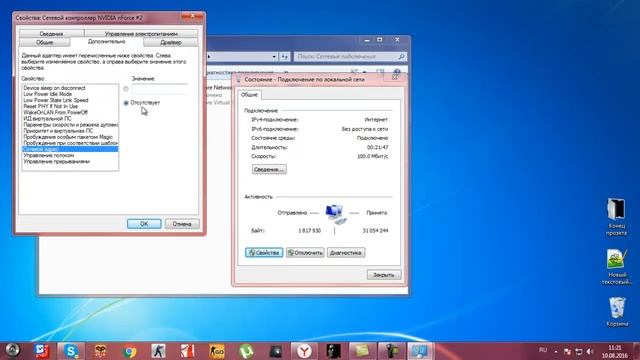Select WakeOnLAN From PowerOff property
Viewport: 640px width, 360px height.
pos(70,112)
